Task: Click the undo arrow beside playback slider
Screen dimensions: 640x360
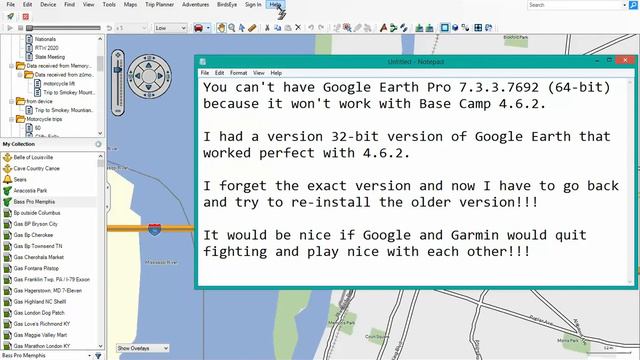Action: (109, 28)
